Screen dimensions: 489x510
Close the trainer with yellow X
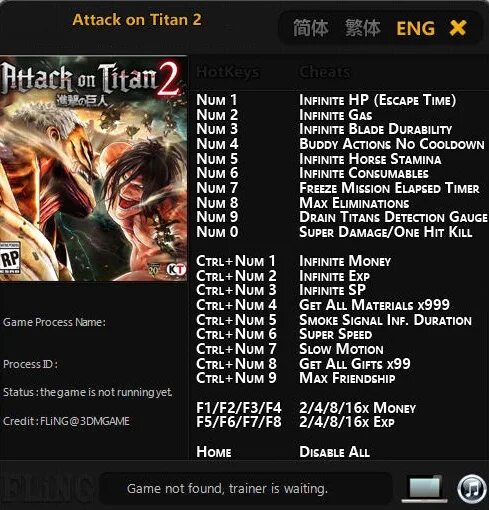click(458, 28)
